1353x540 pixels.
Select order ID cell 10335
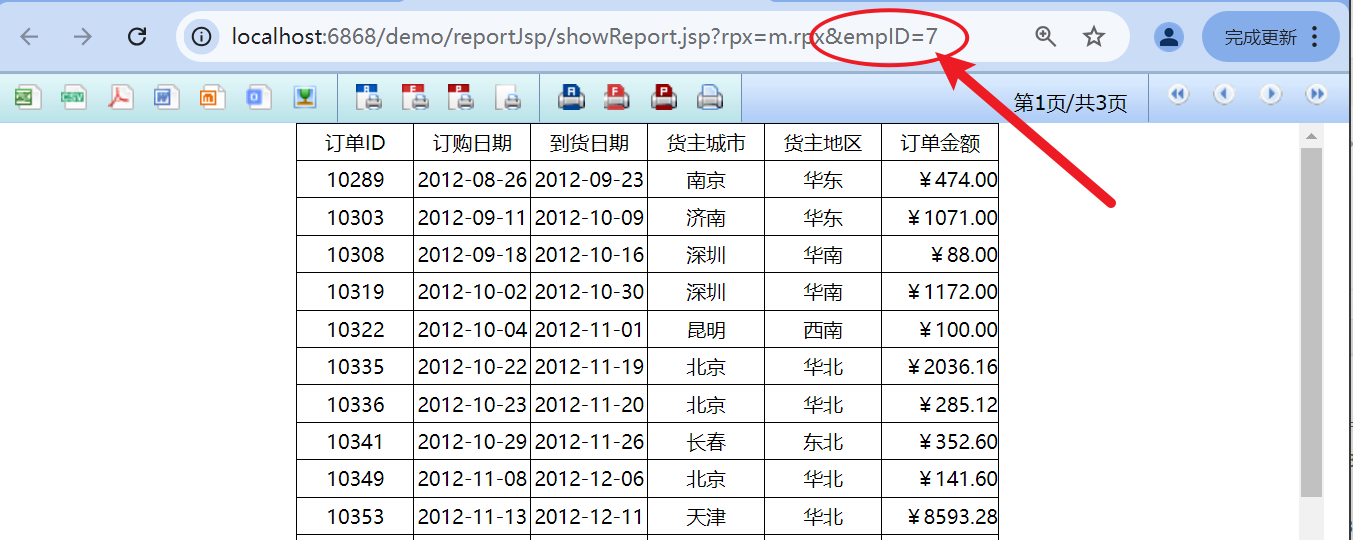click(355, 367)
